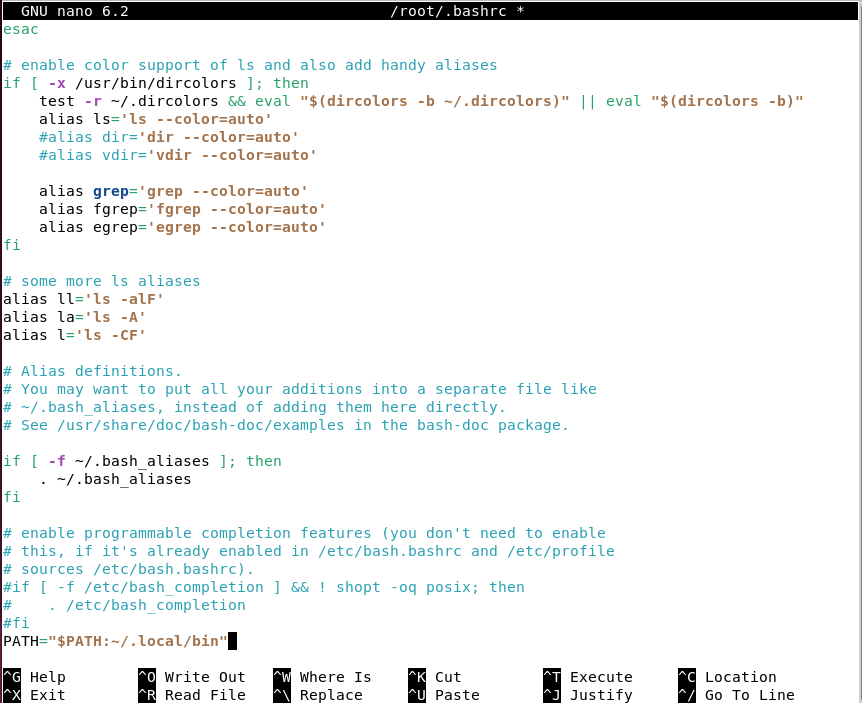Image resolution: width=862 pixels, height=703 pixels.
Task: Select the ^R Read File shortcut
Action: pyautogui.click(x=192, y=695)
